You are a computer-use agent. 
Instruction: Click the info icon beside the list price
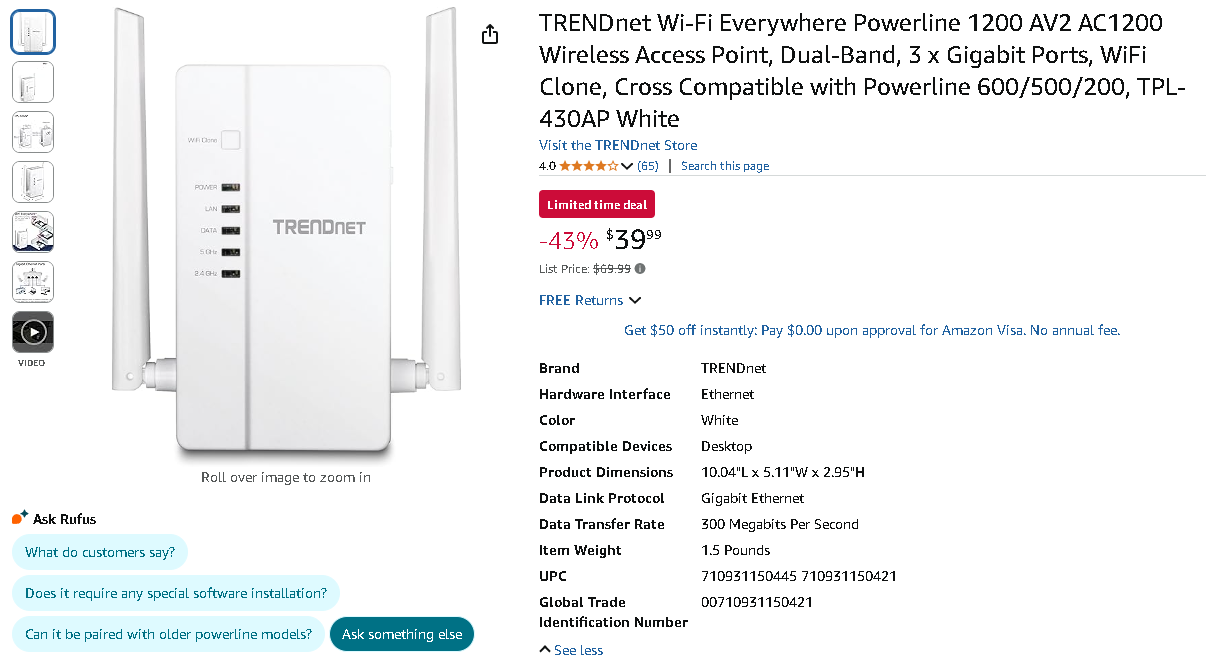[640, 268]
